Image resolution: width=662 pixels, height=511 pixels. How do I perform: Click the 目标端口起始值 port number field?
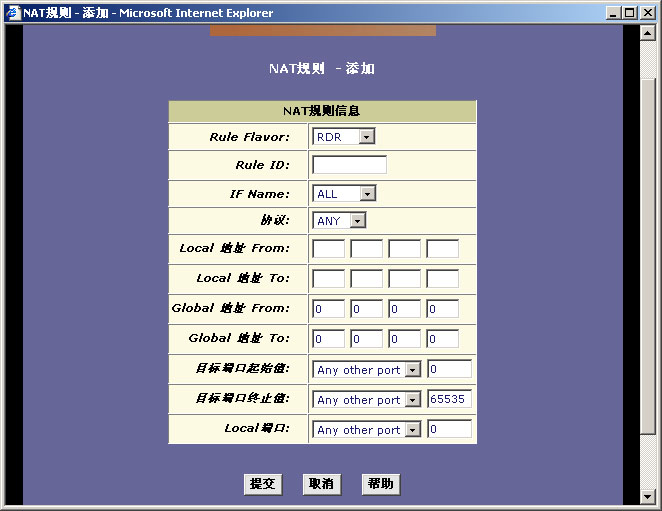pos(450,369)
